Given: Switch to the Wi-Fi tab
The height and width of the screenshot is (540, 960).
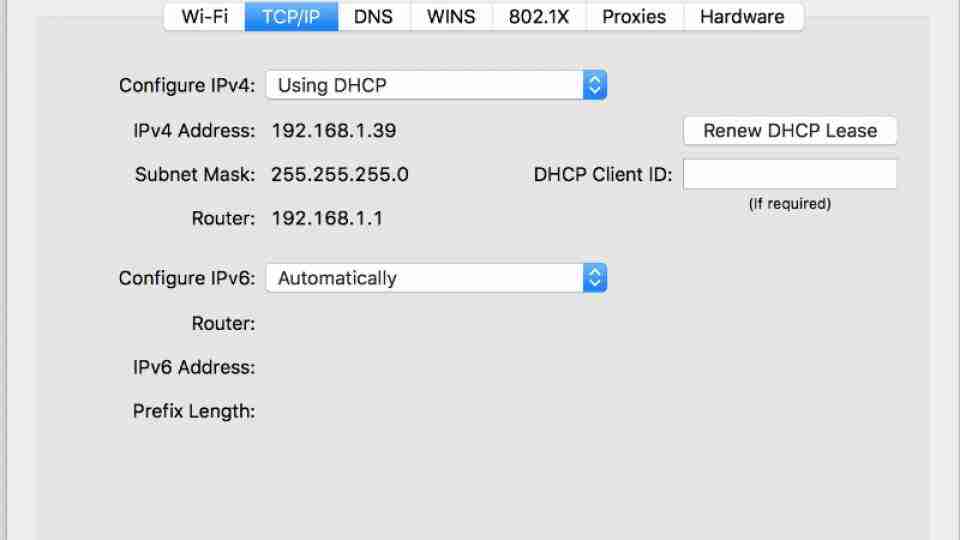Looking at the screenshot, I should point(204,17).
